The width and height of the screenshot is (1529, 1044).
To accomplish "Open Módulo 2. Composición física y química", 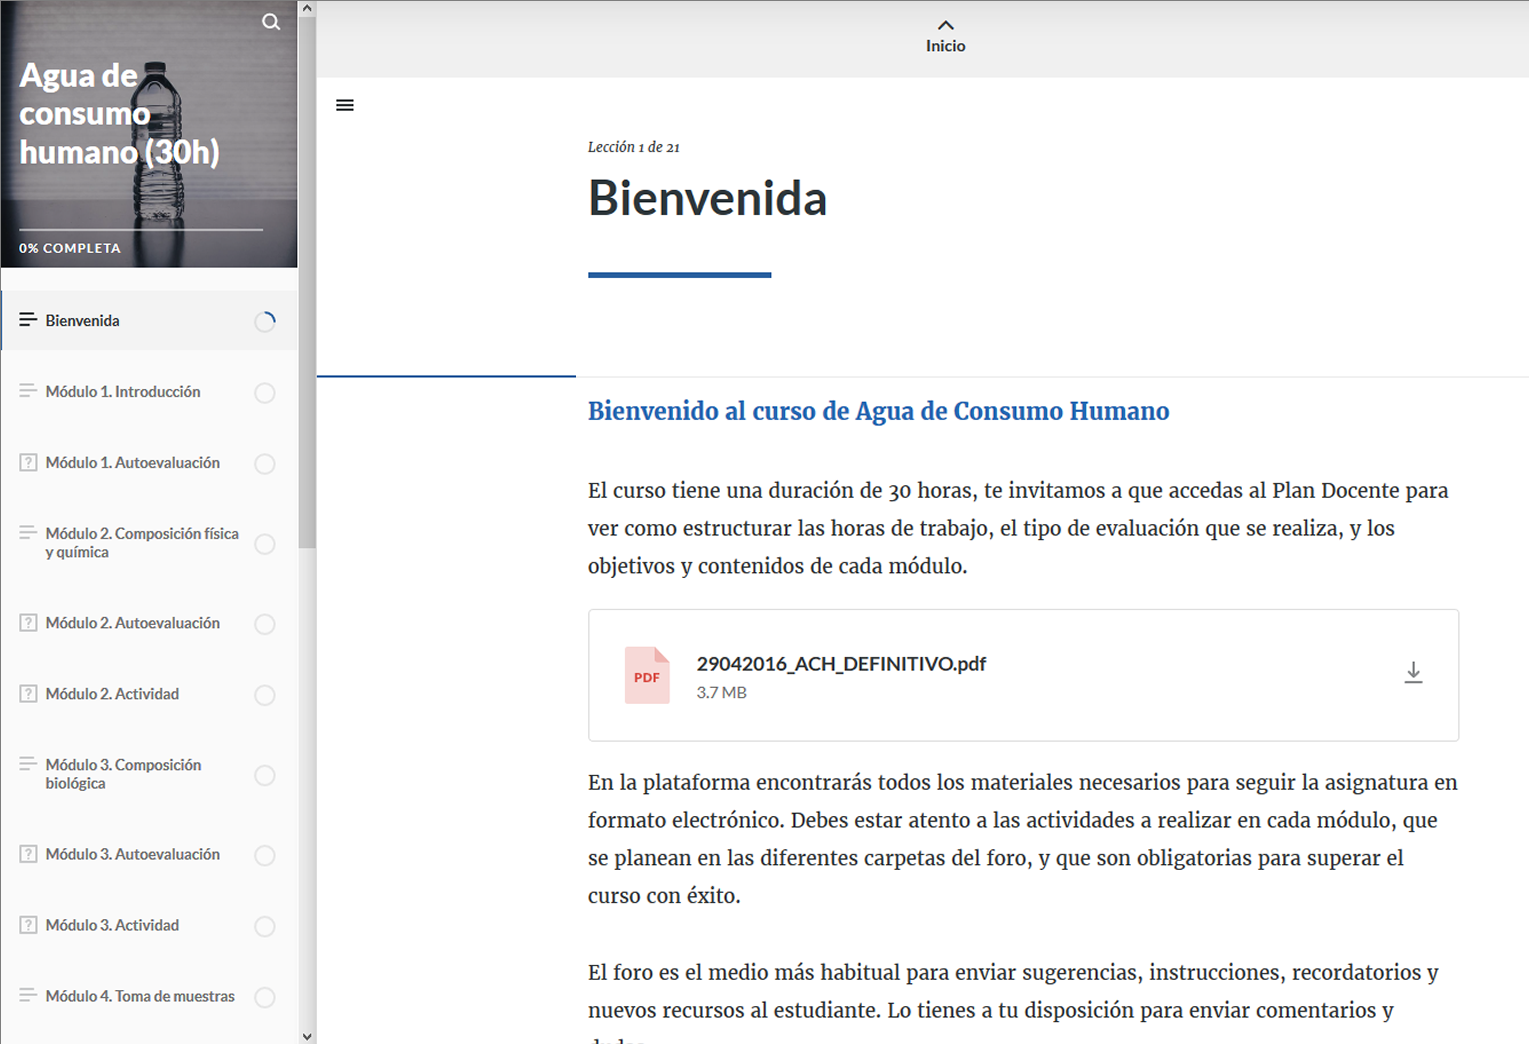I will click(x=142, y=543).
